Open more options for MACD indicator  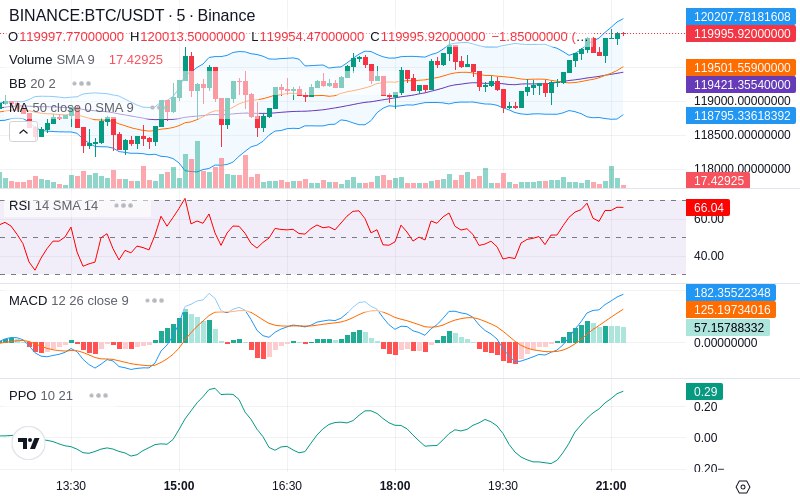pos(155,301)
